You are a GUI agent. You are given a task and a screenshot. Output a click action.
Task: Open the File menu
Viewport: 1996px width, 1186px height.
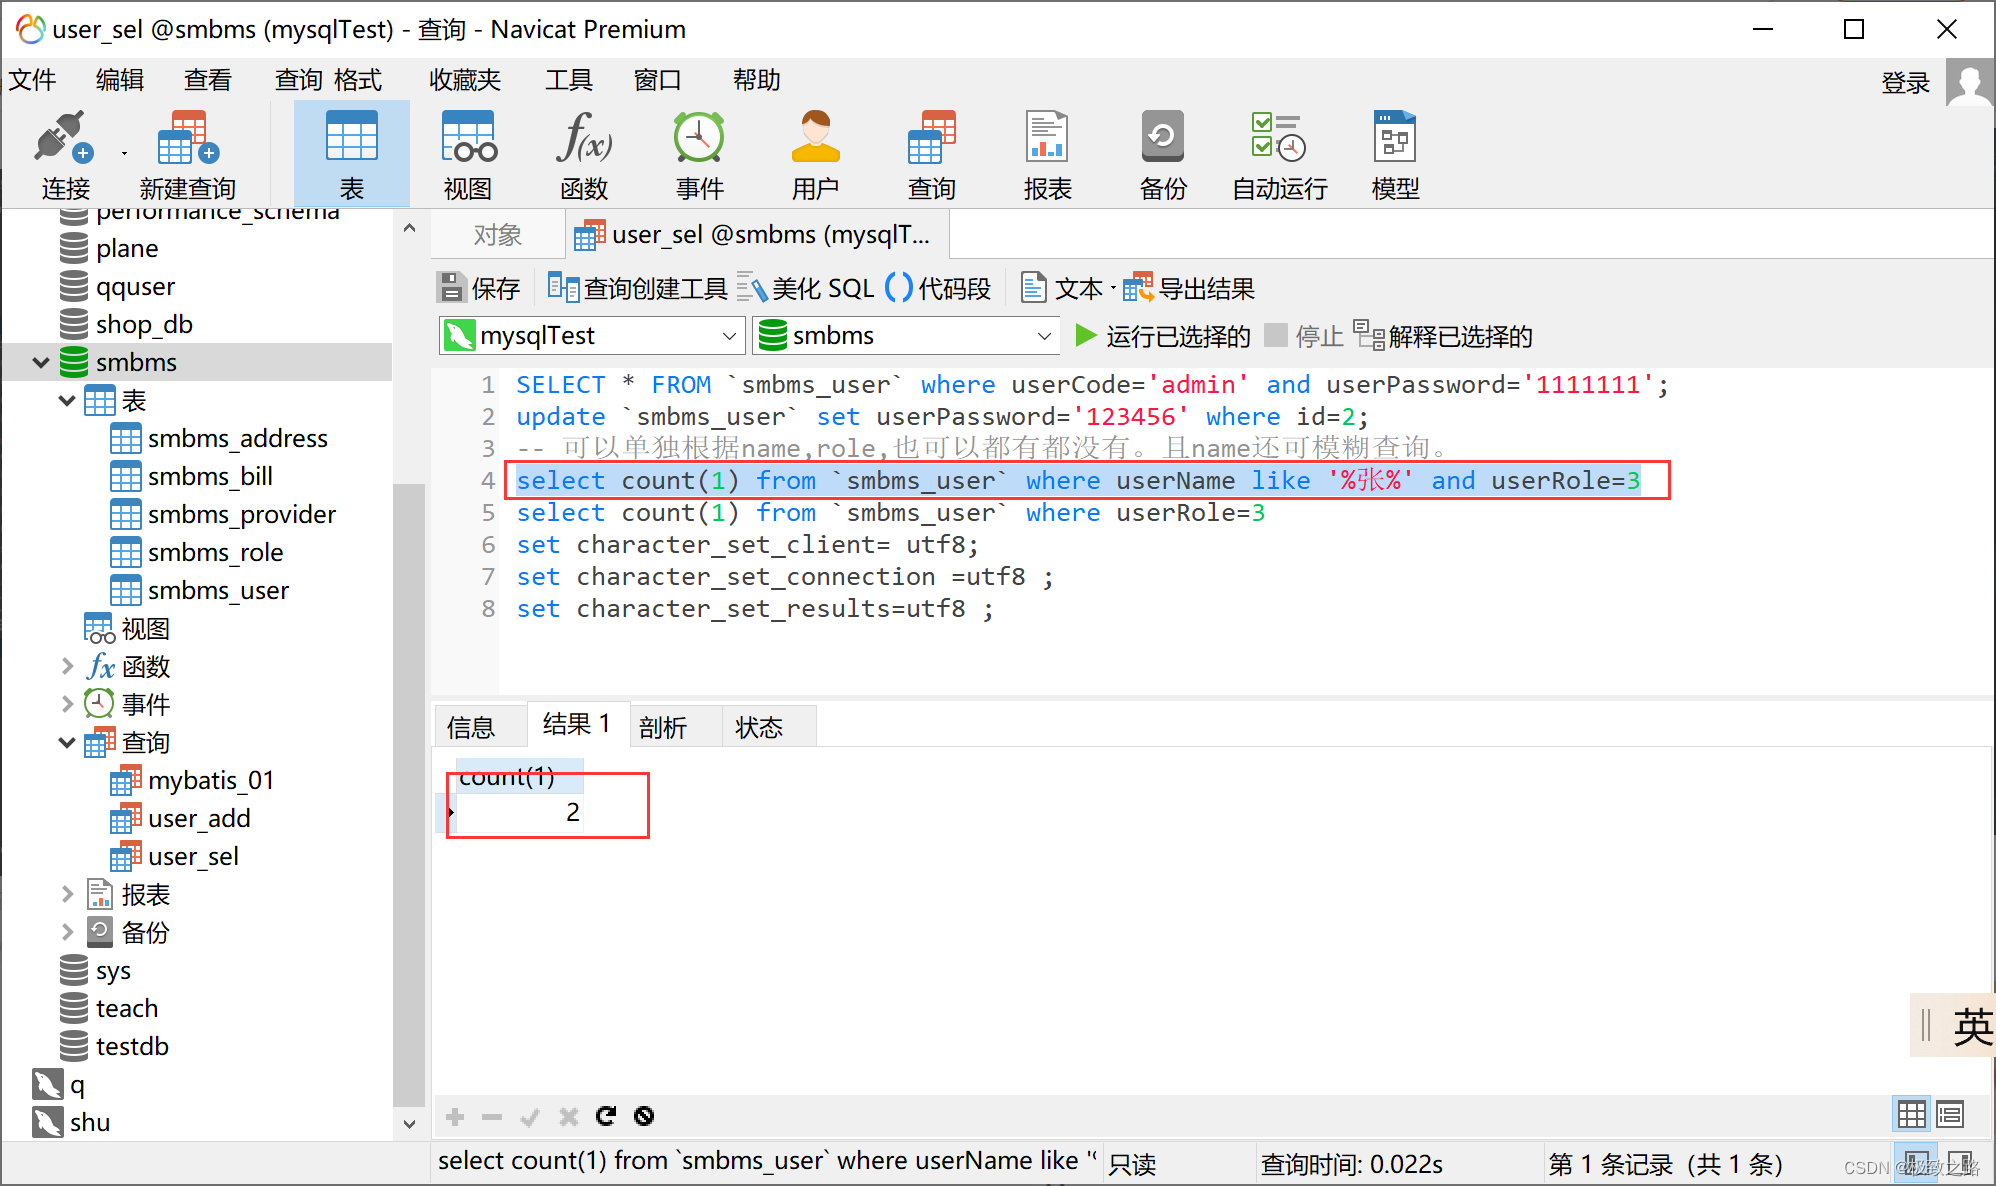pos(32,80)
